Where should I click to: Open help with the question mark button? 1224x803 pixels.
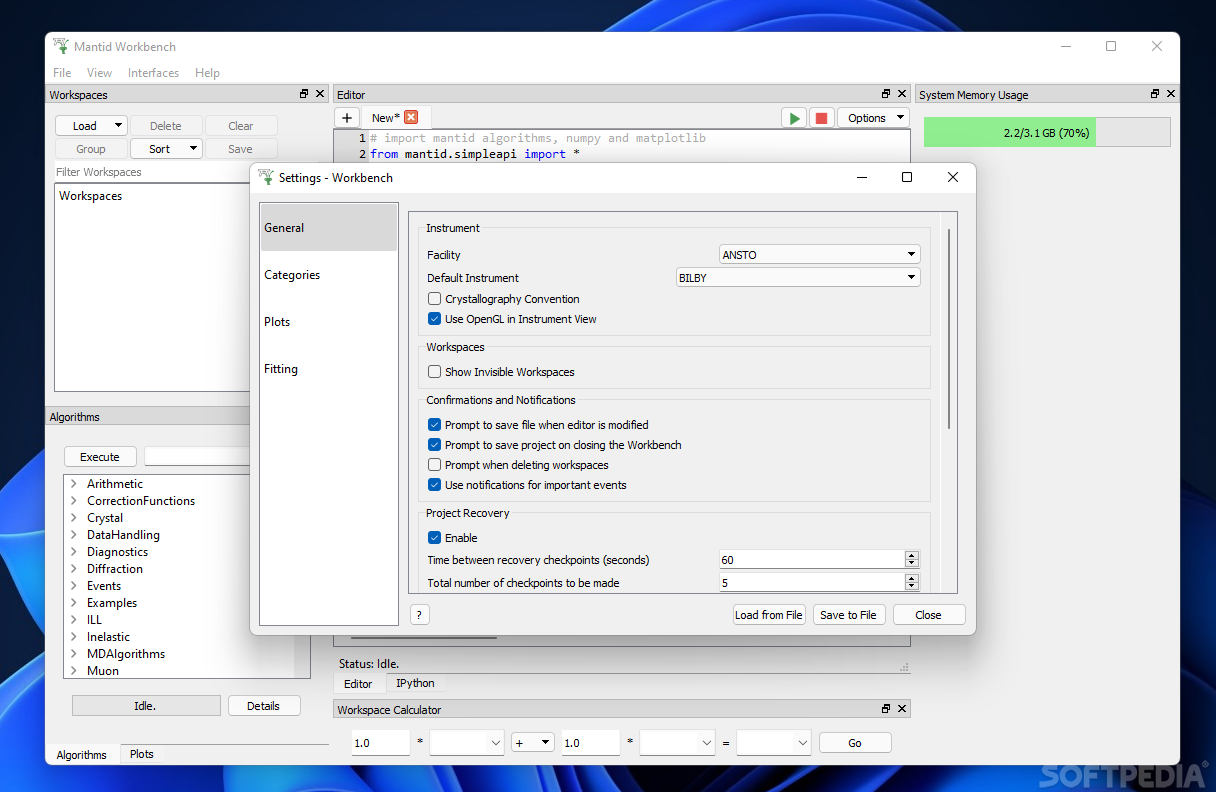pyautogui.click(x=420, y=615)
